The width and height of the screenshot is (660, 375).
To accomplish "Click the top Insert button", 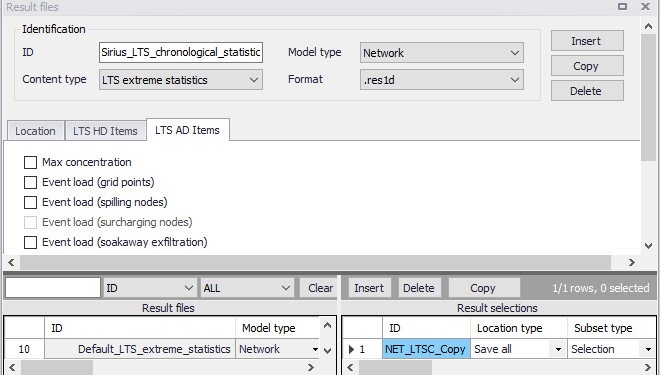I will pyautogui.click(x=587, y=41).
